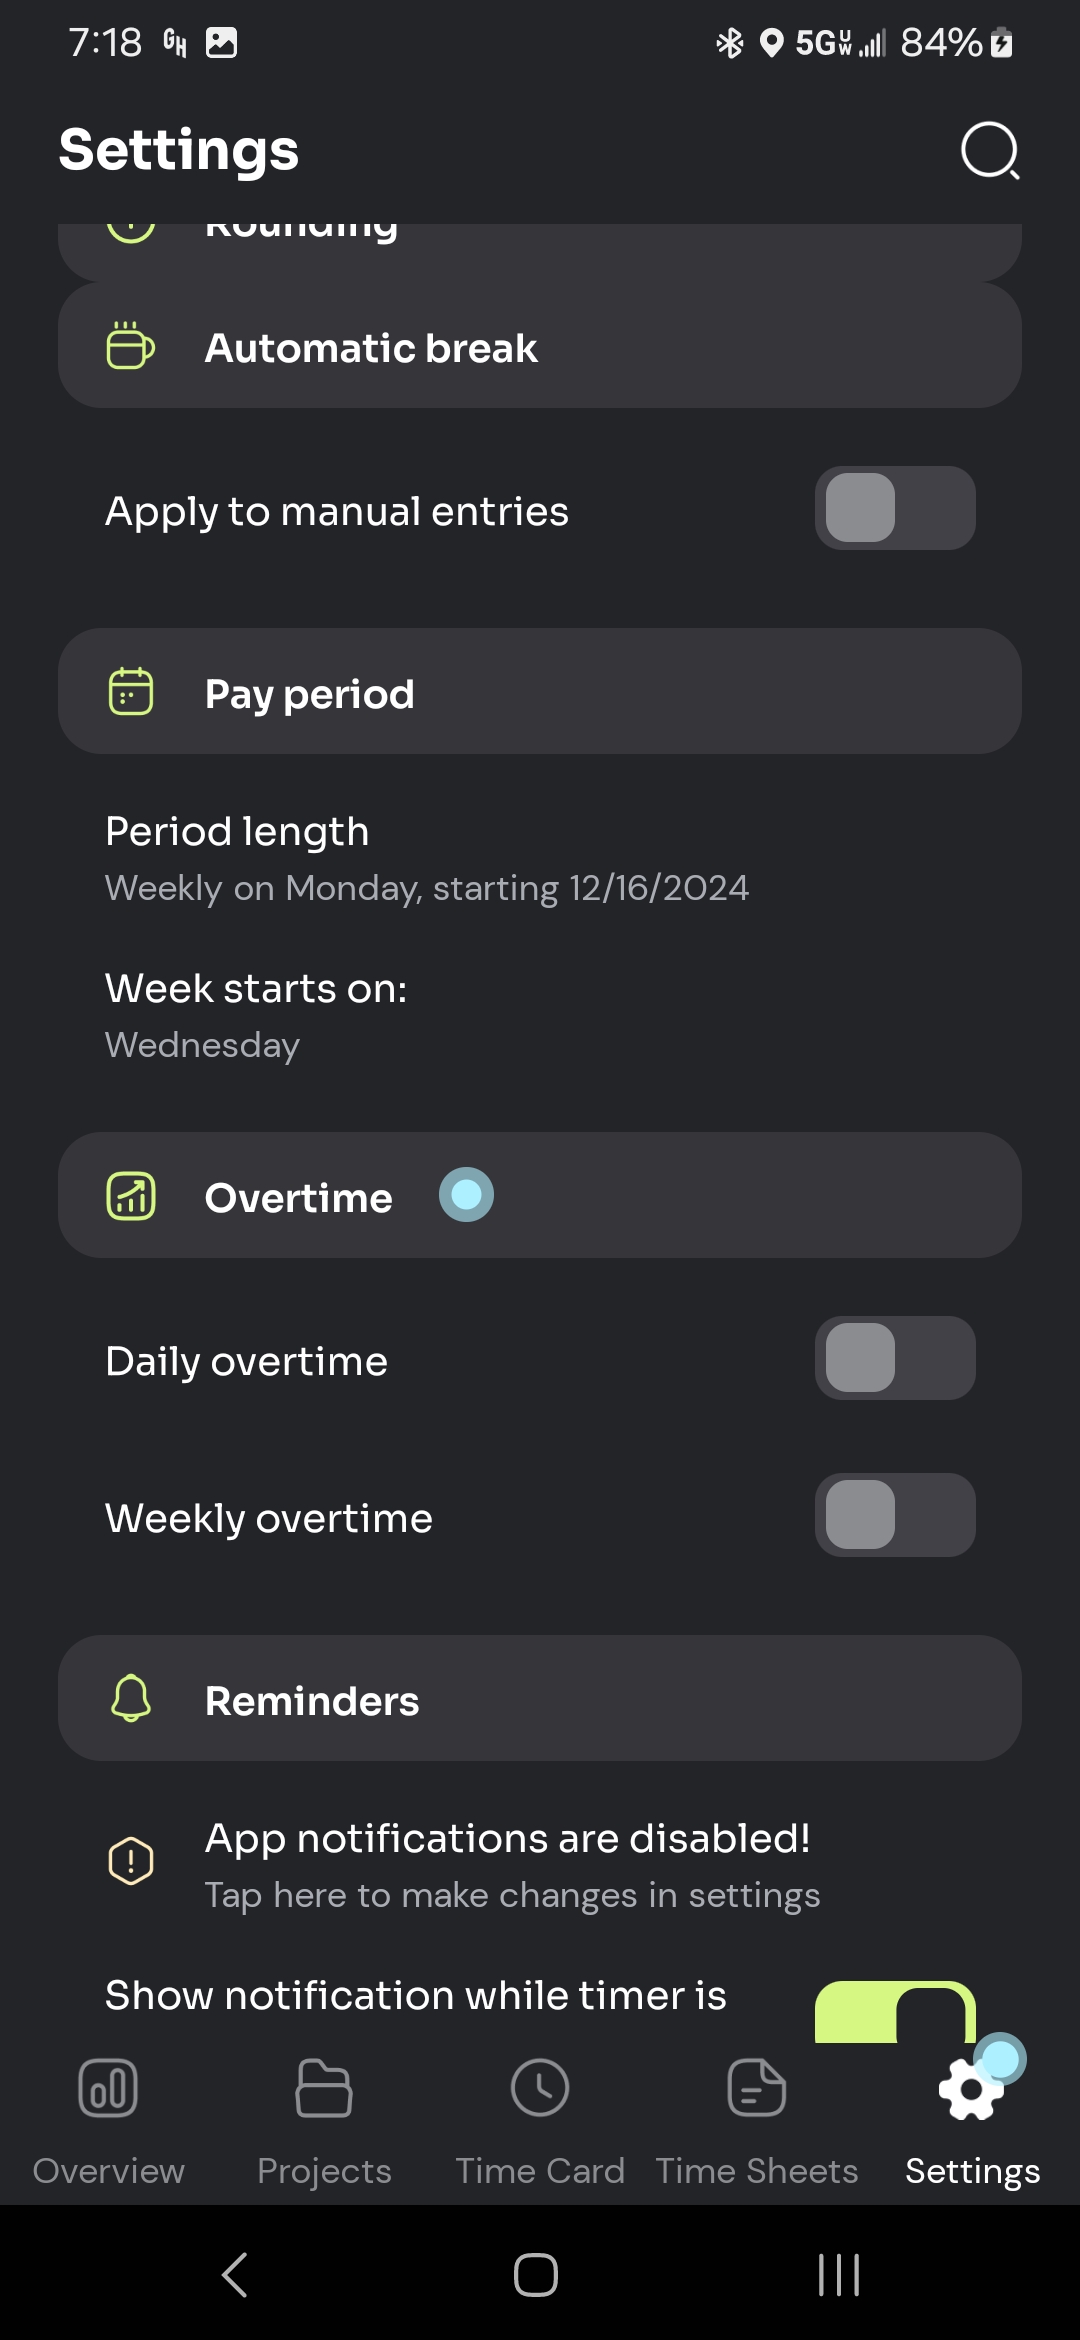
Task: Switch to the Projects tab
Action: pos(324,2120)
